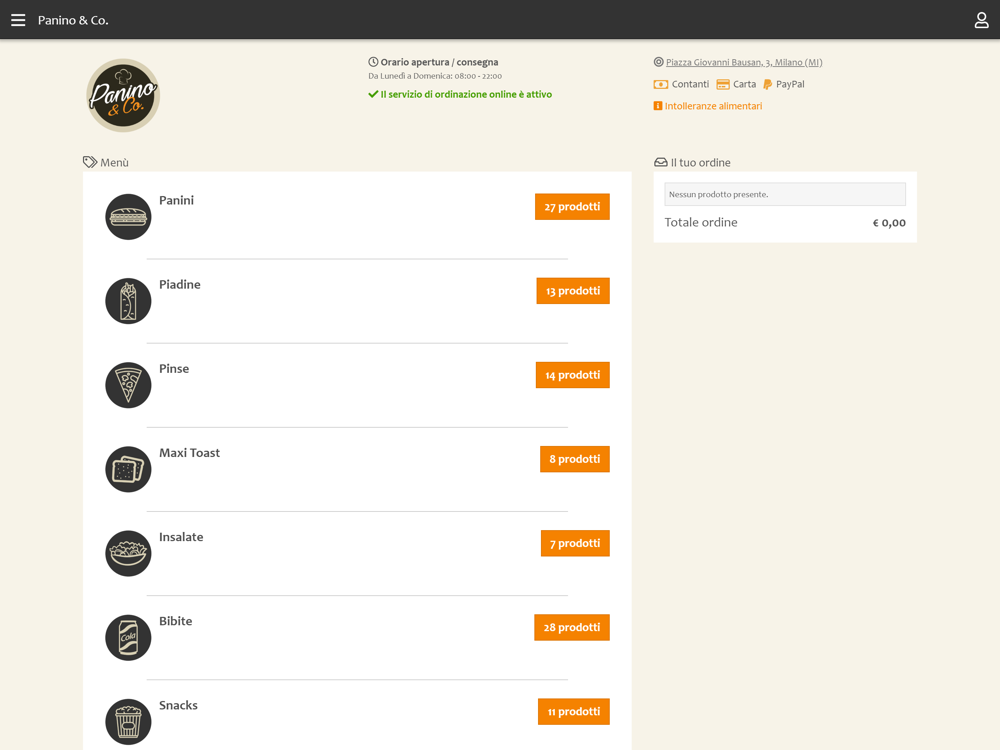Click the € 0,00 order total

889,223
